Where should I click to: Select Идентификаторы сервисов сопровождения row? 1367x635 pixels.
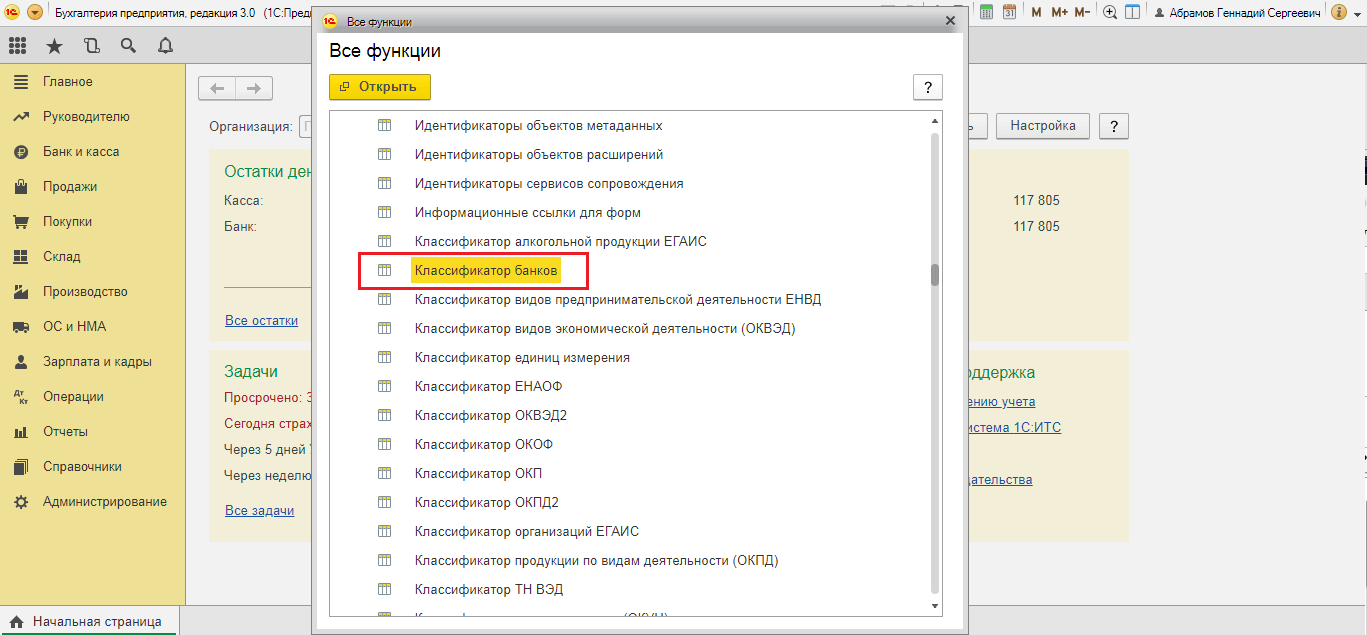[549, 184]
